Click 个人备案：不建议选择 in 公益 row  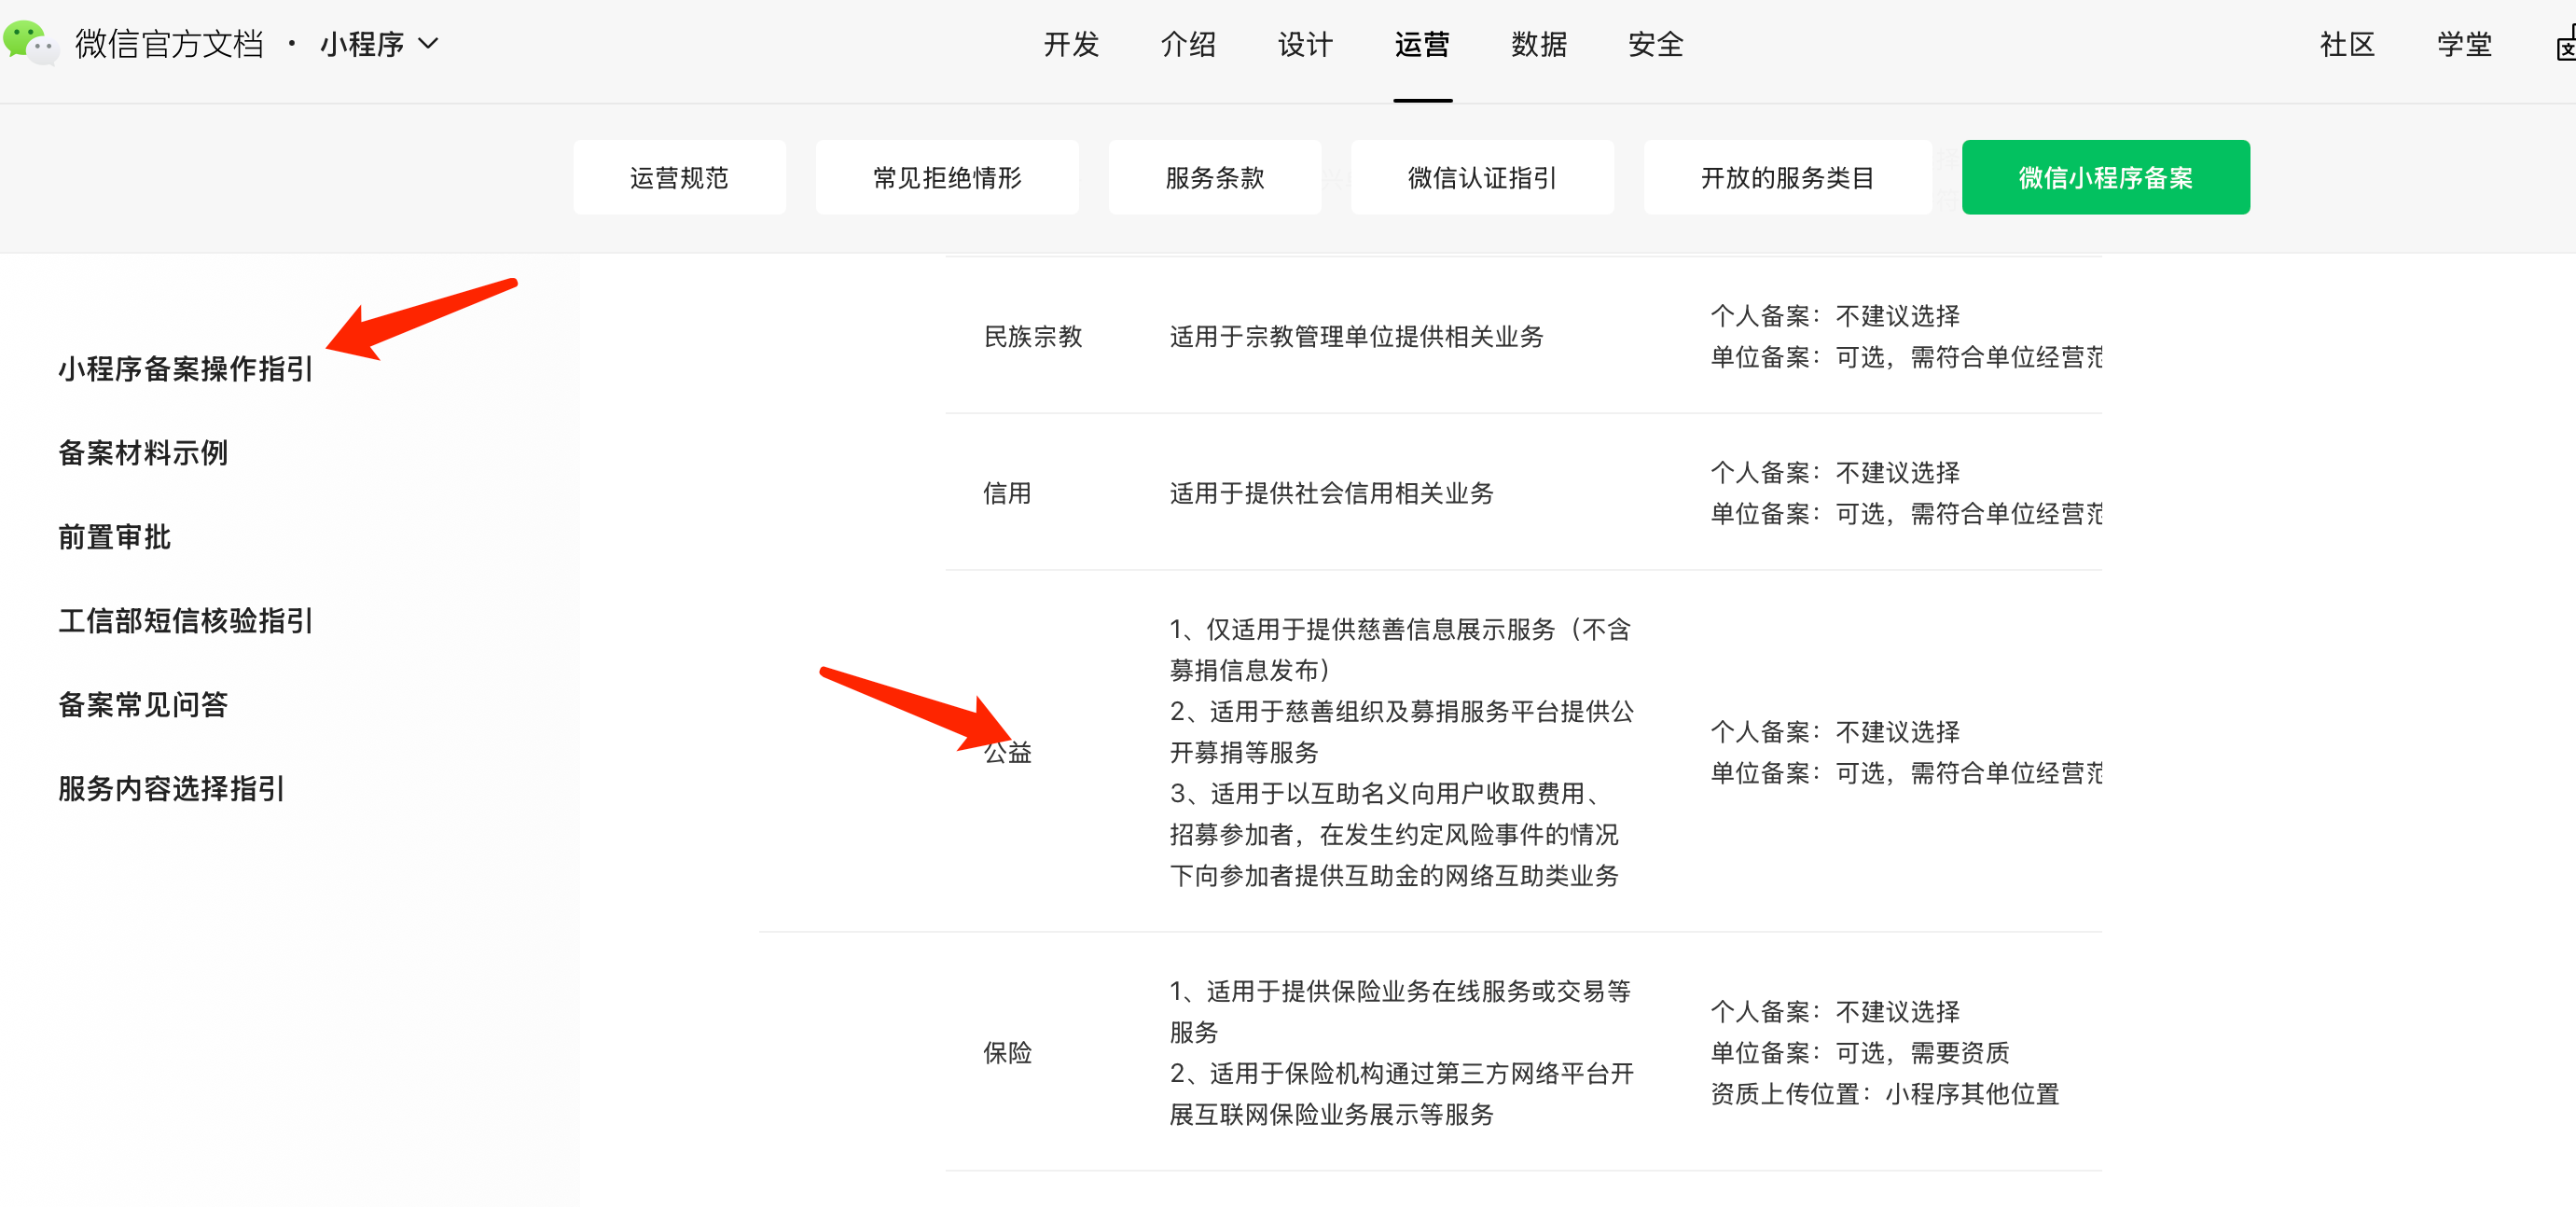(1835, 732)
